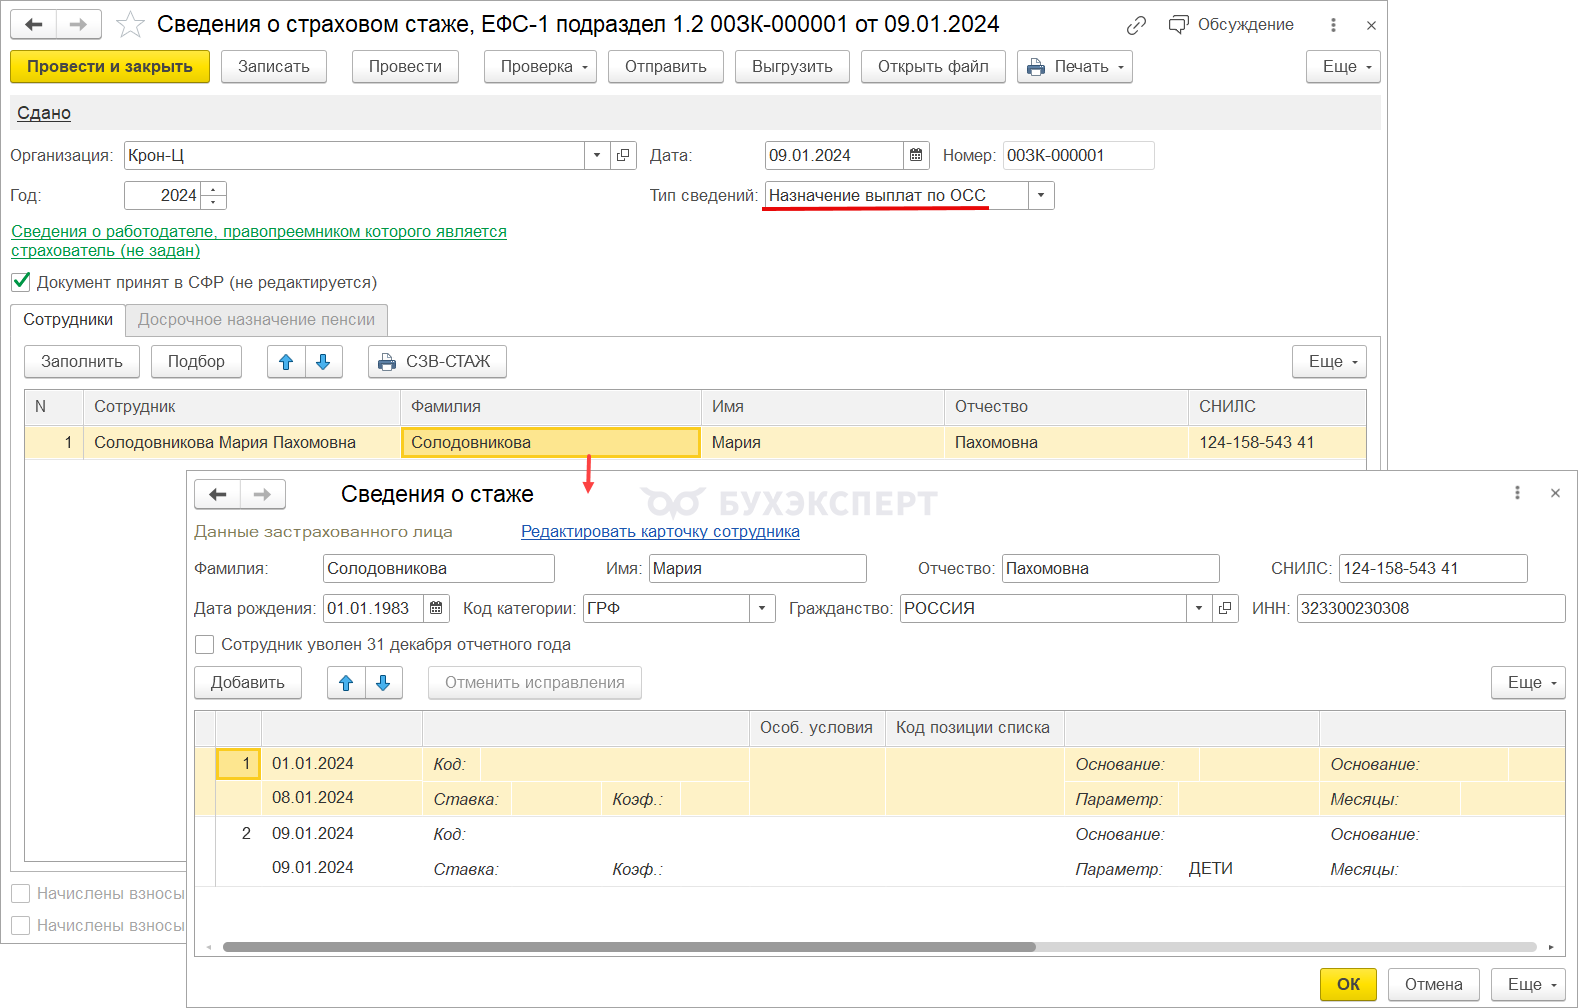1578x1008 pixels.
Task: Open birth date calendar picker
Action: click(436, 608)
